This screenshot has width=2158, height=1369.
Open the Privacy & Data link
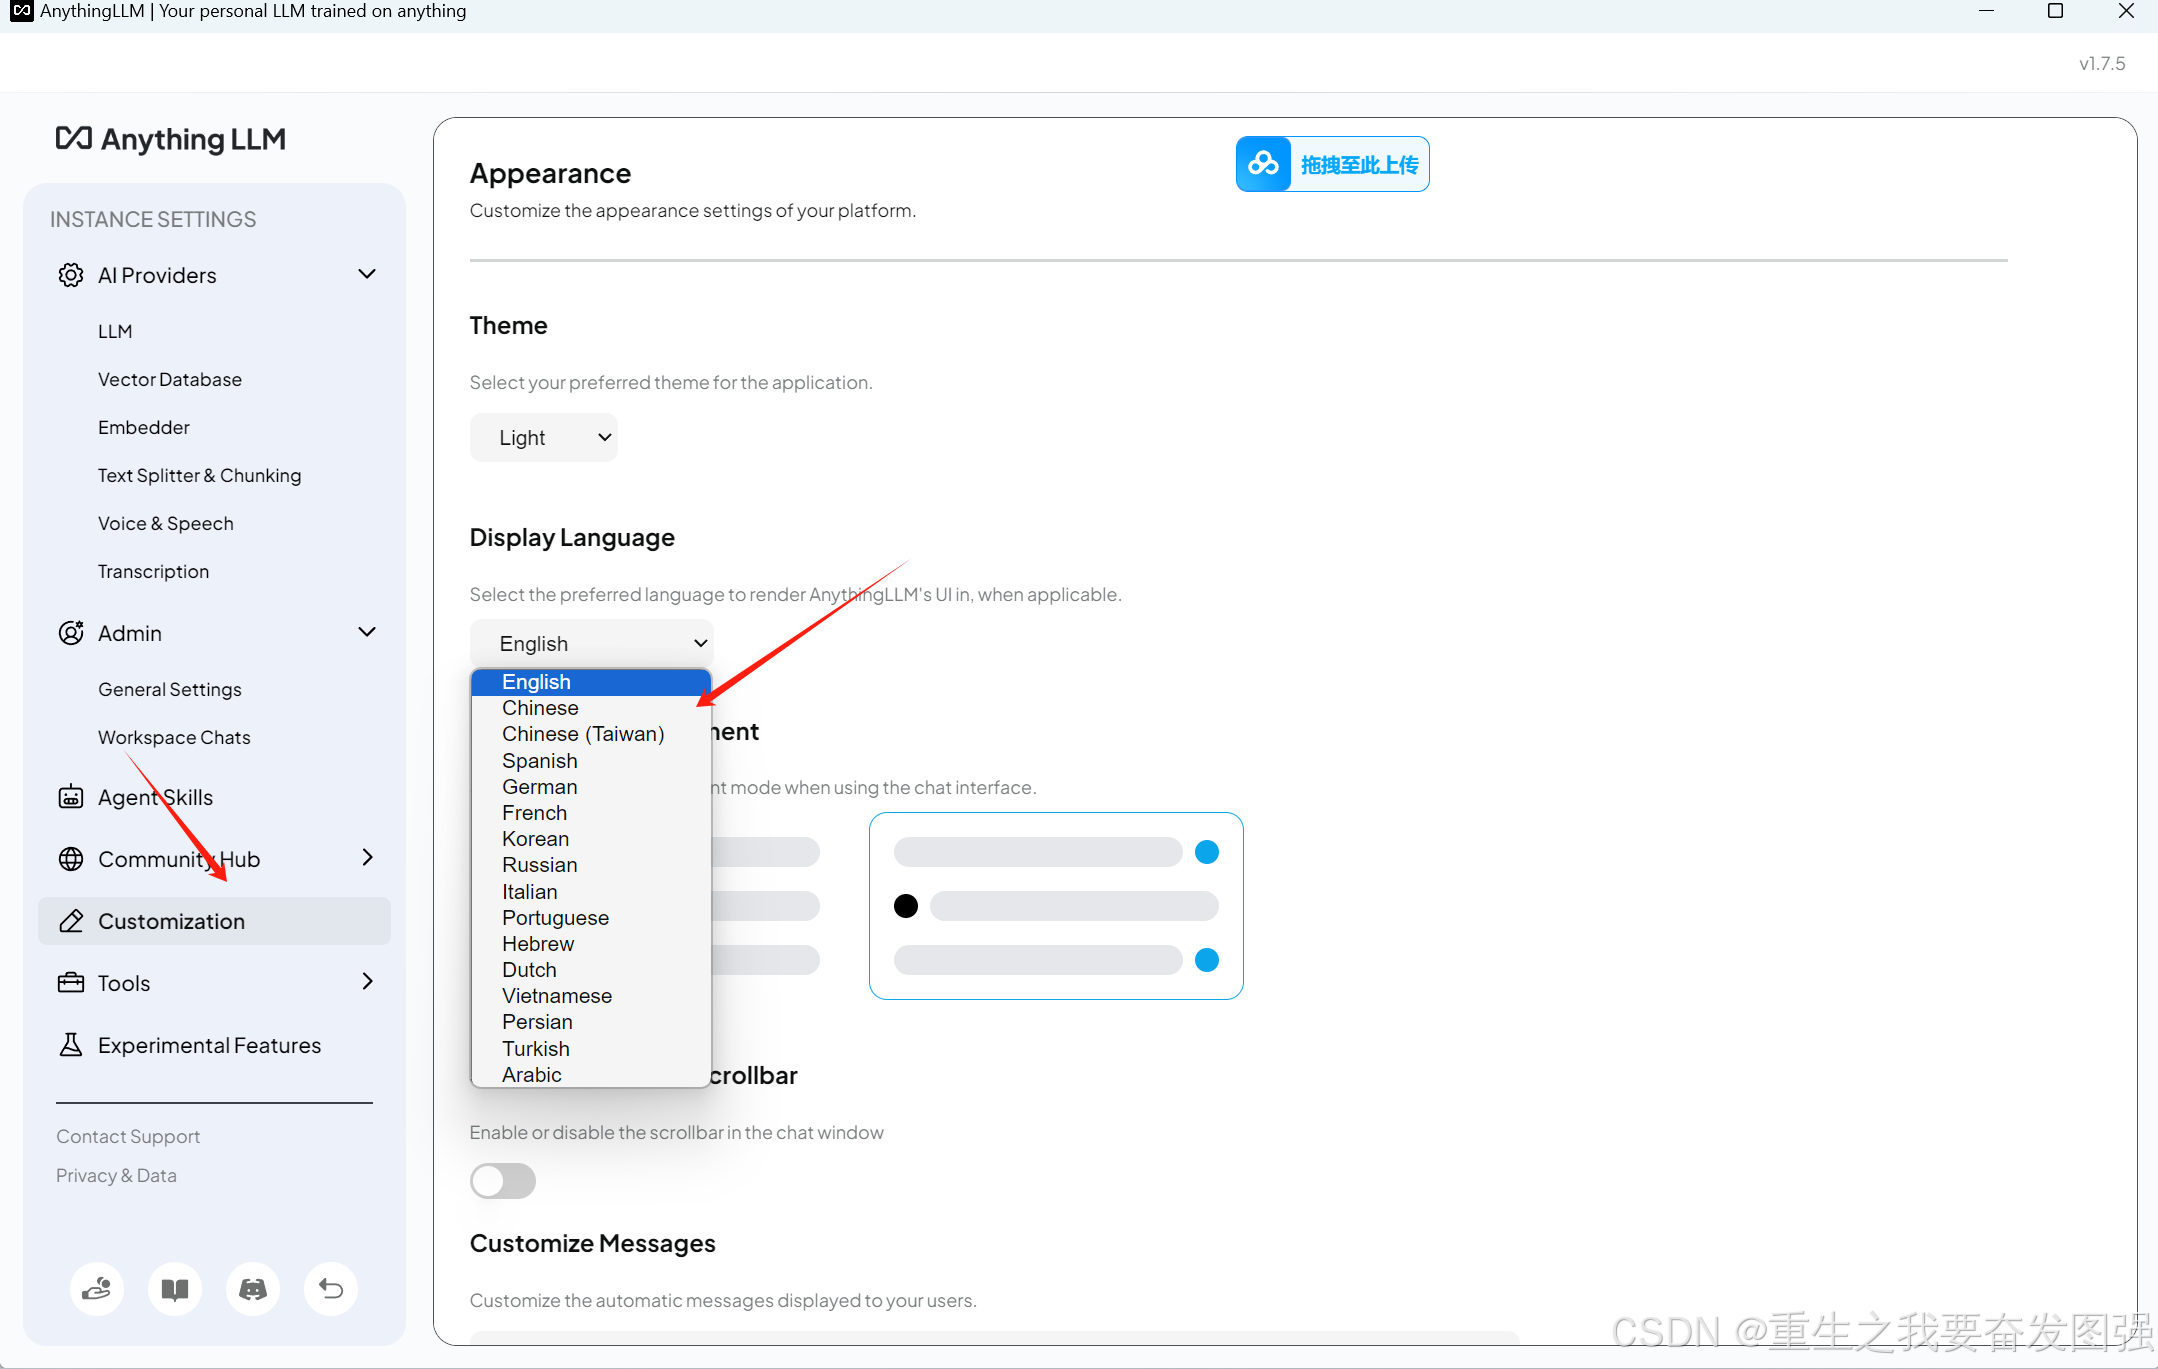116,1175
